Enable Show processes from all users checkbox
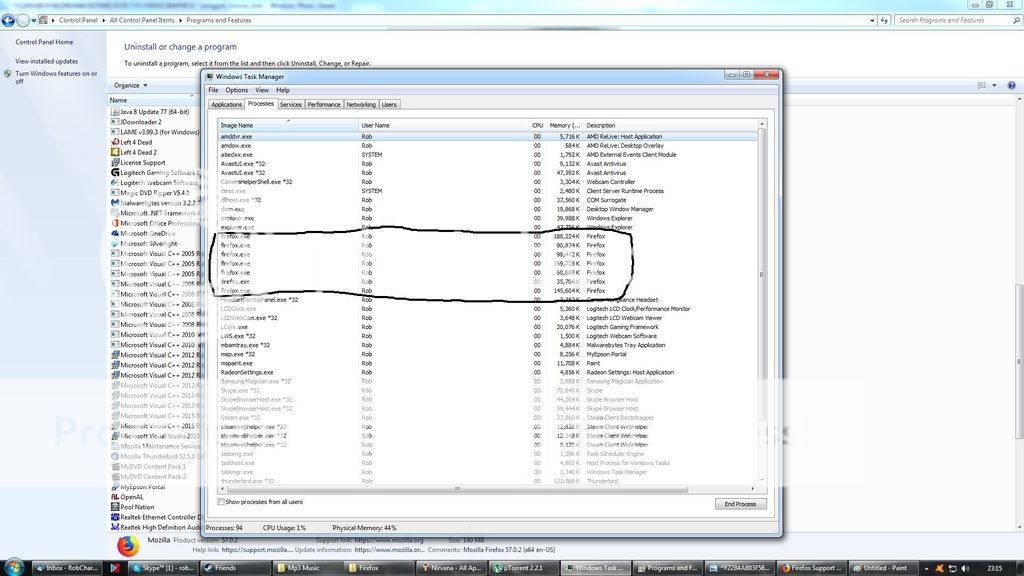Screen dimensions: 1024x576 (x=221, y=502)
